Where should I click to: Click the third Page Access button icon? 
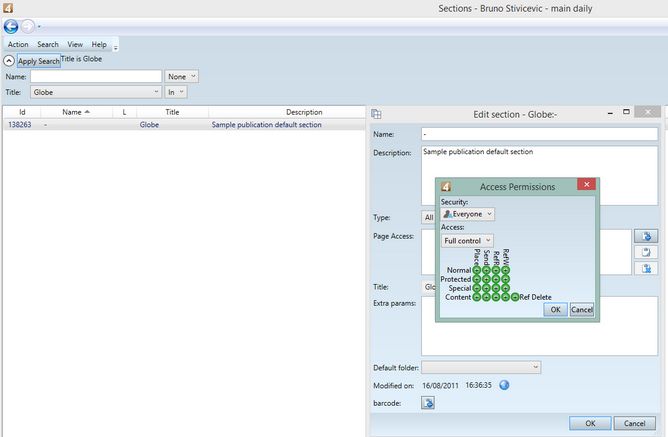pyautogui.click(x=646, y=268)
